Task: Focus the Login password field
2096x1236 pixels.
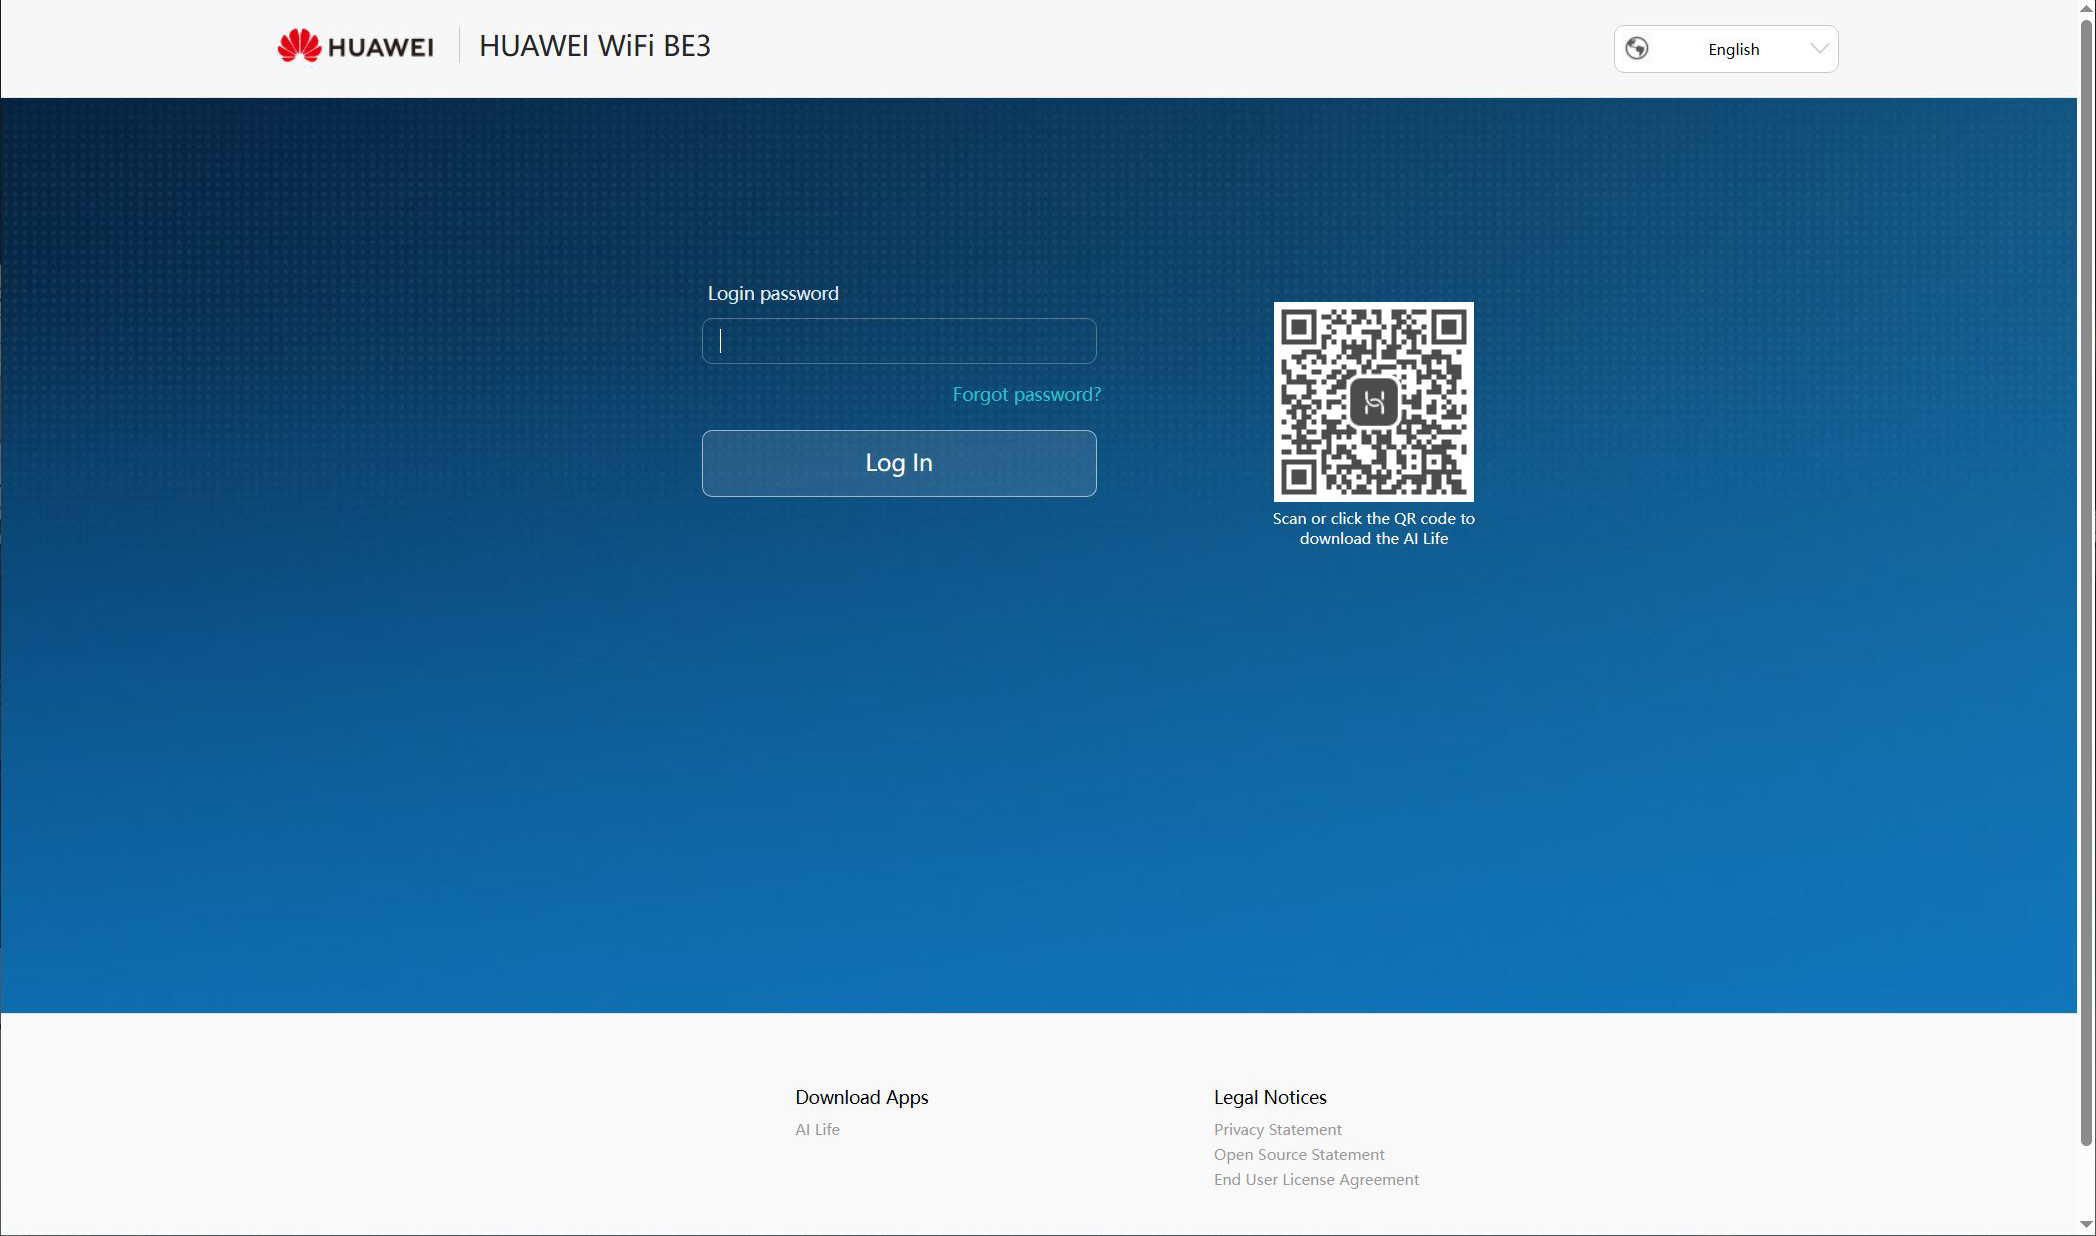Action: (899, 341)
